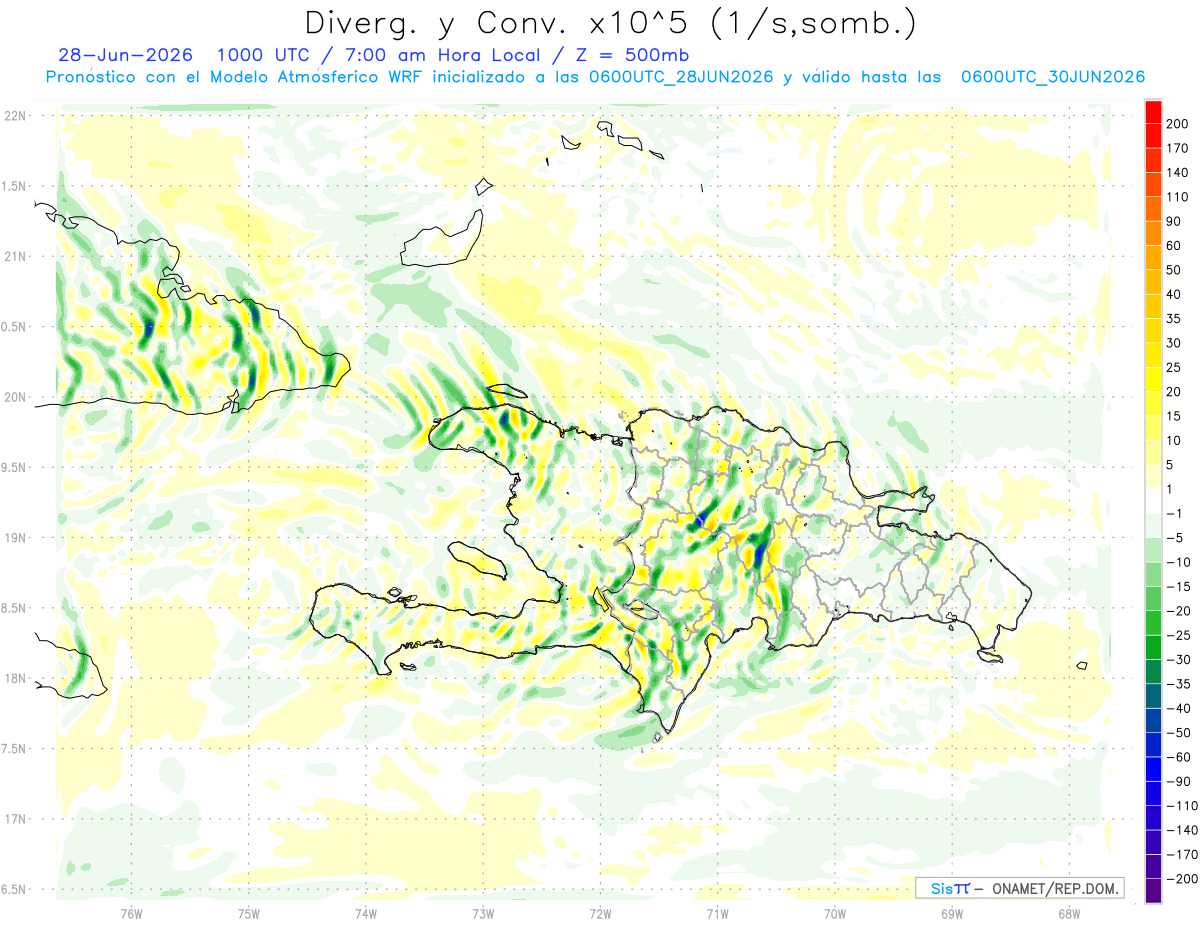Click the '17N' latitude label
This screenshot has height=927, width=1200.
point(15,819)
